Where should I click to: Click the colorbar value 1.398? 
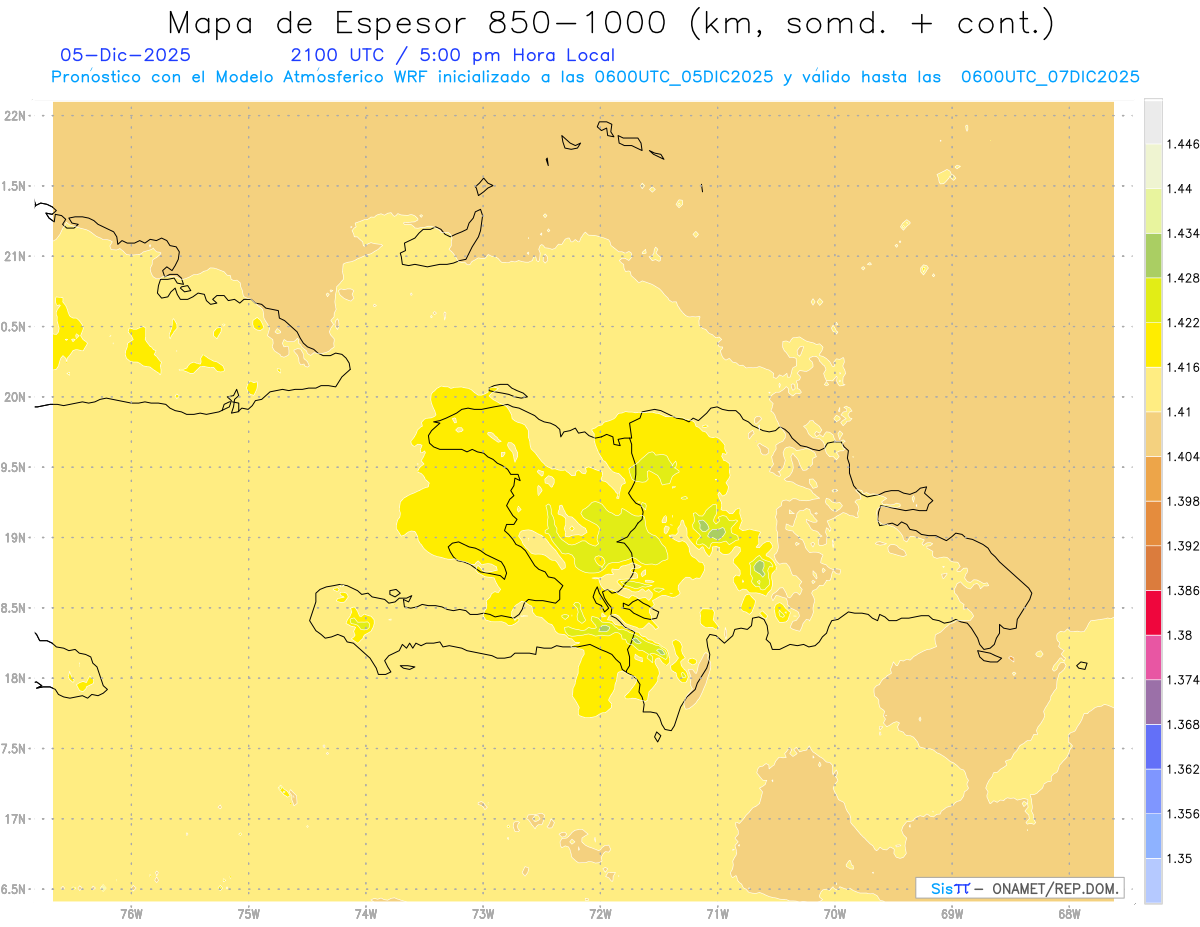coord(1184,501)
